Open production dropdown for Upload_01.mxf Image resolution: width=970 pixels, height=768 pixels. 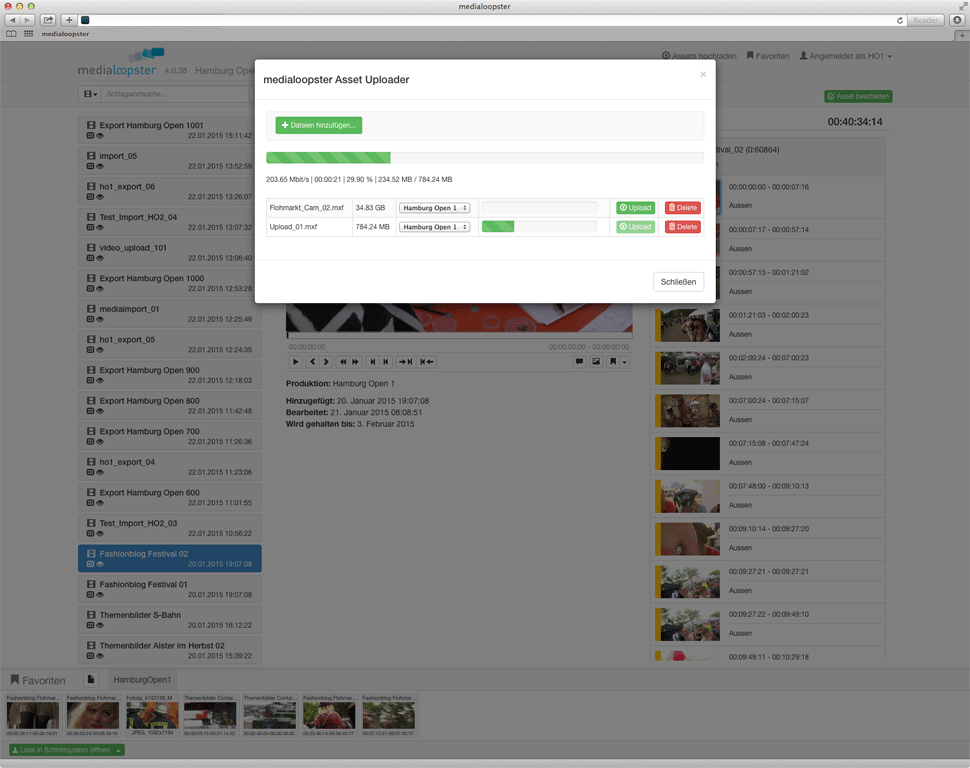click(434, 227)
